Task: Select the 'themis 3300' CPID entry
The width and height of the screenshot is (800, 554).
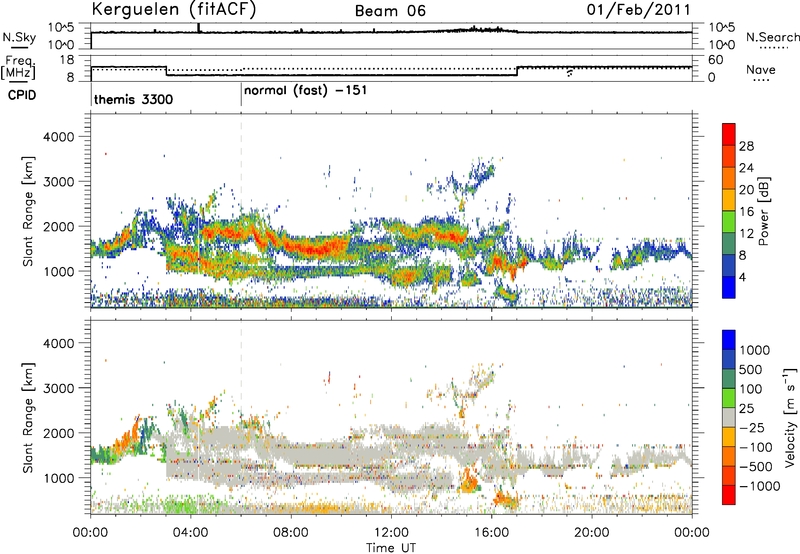Action: click(x=134, y=99)
